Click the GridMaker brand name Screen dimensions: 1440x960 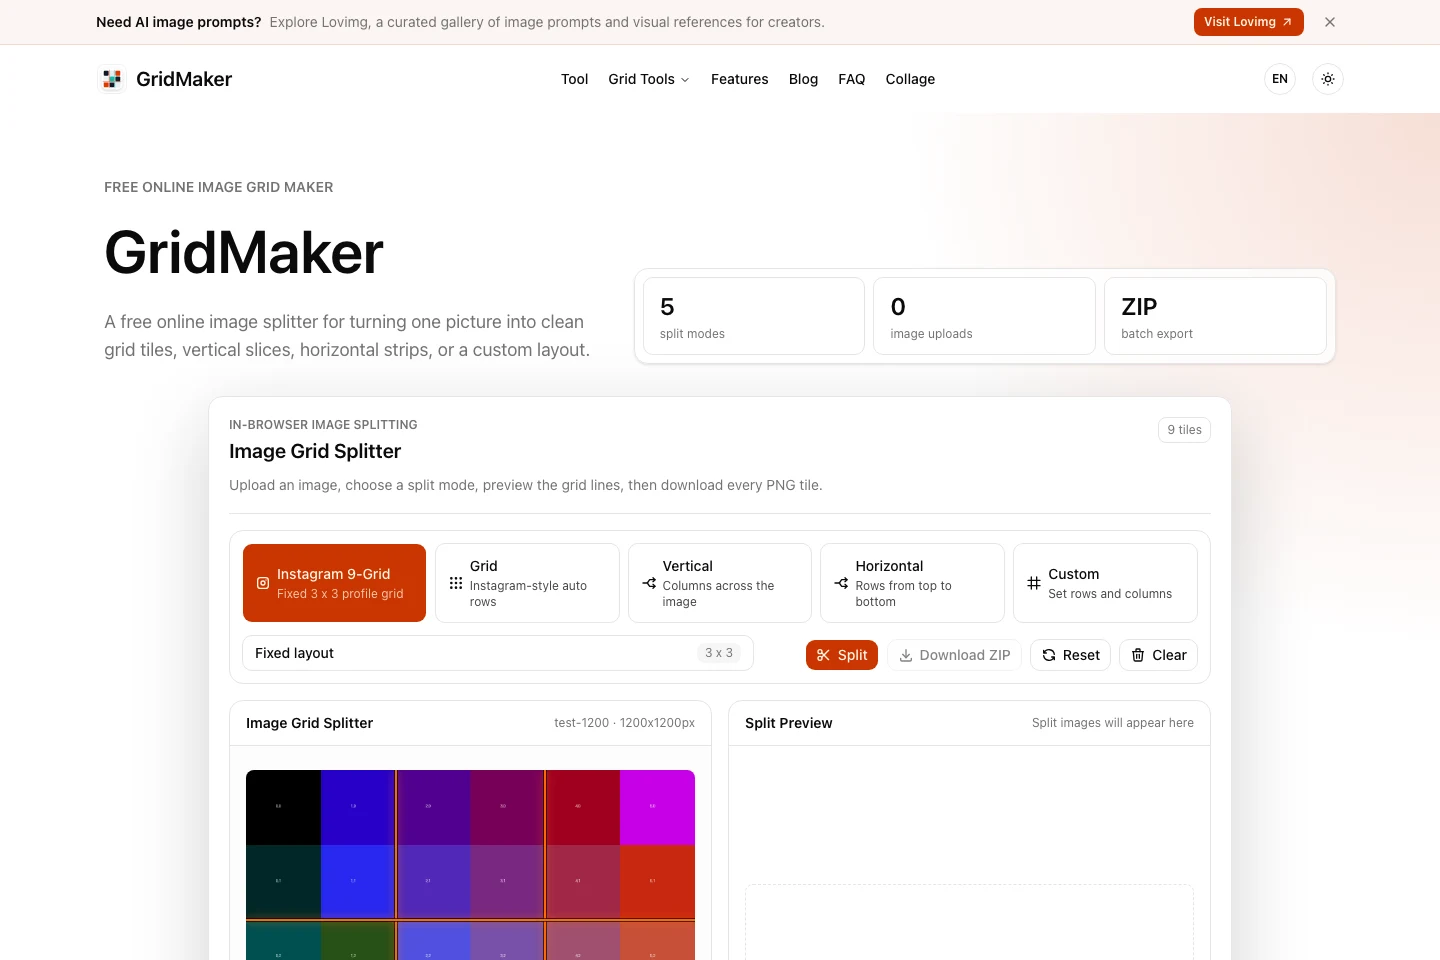tap(184, 79)
